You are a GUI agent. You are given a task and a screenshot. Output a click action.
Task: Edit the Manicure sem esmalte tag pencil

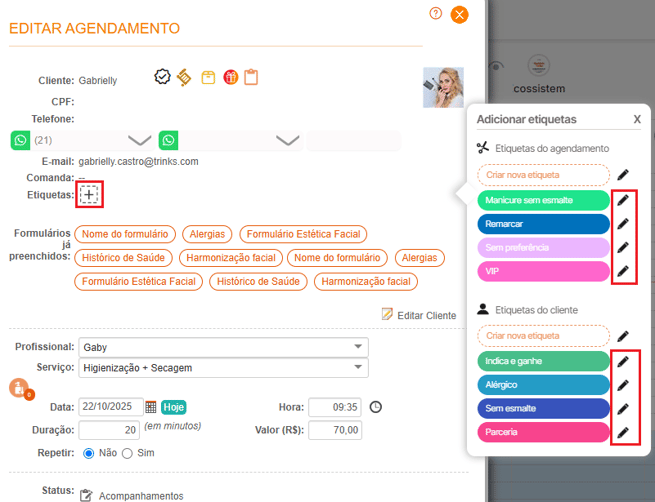tap(623, 200)
